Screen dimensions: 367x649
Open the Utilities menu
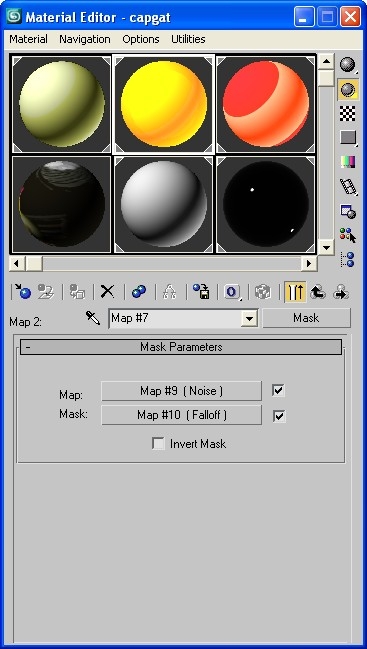[x=188, y=39]
